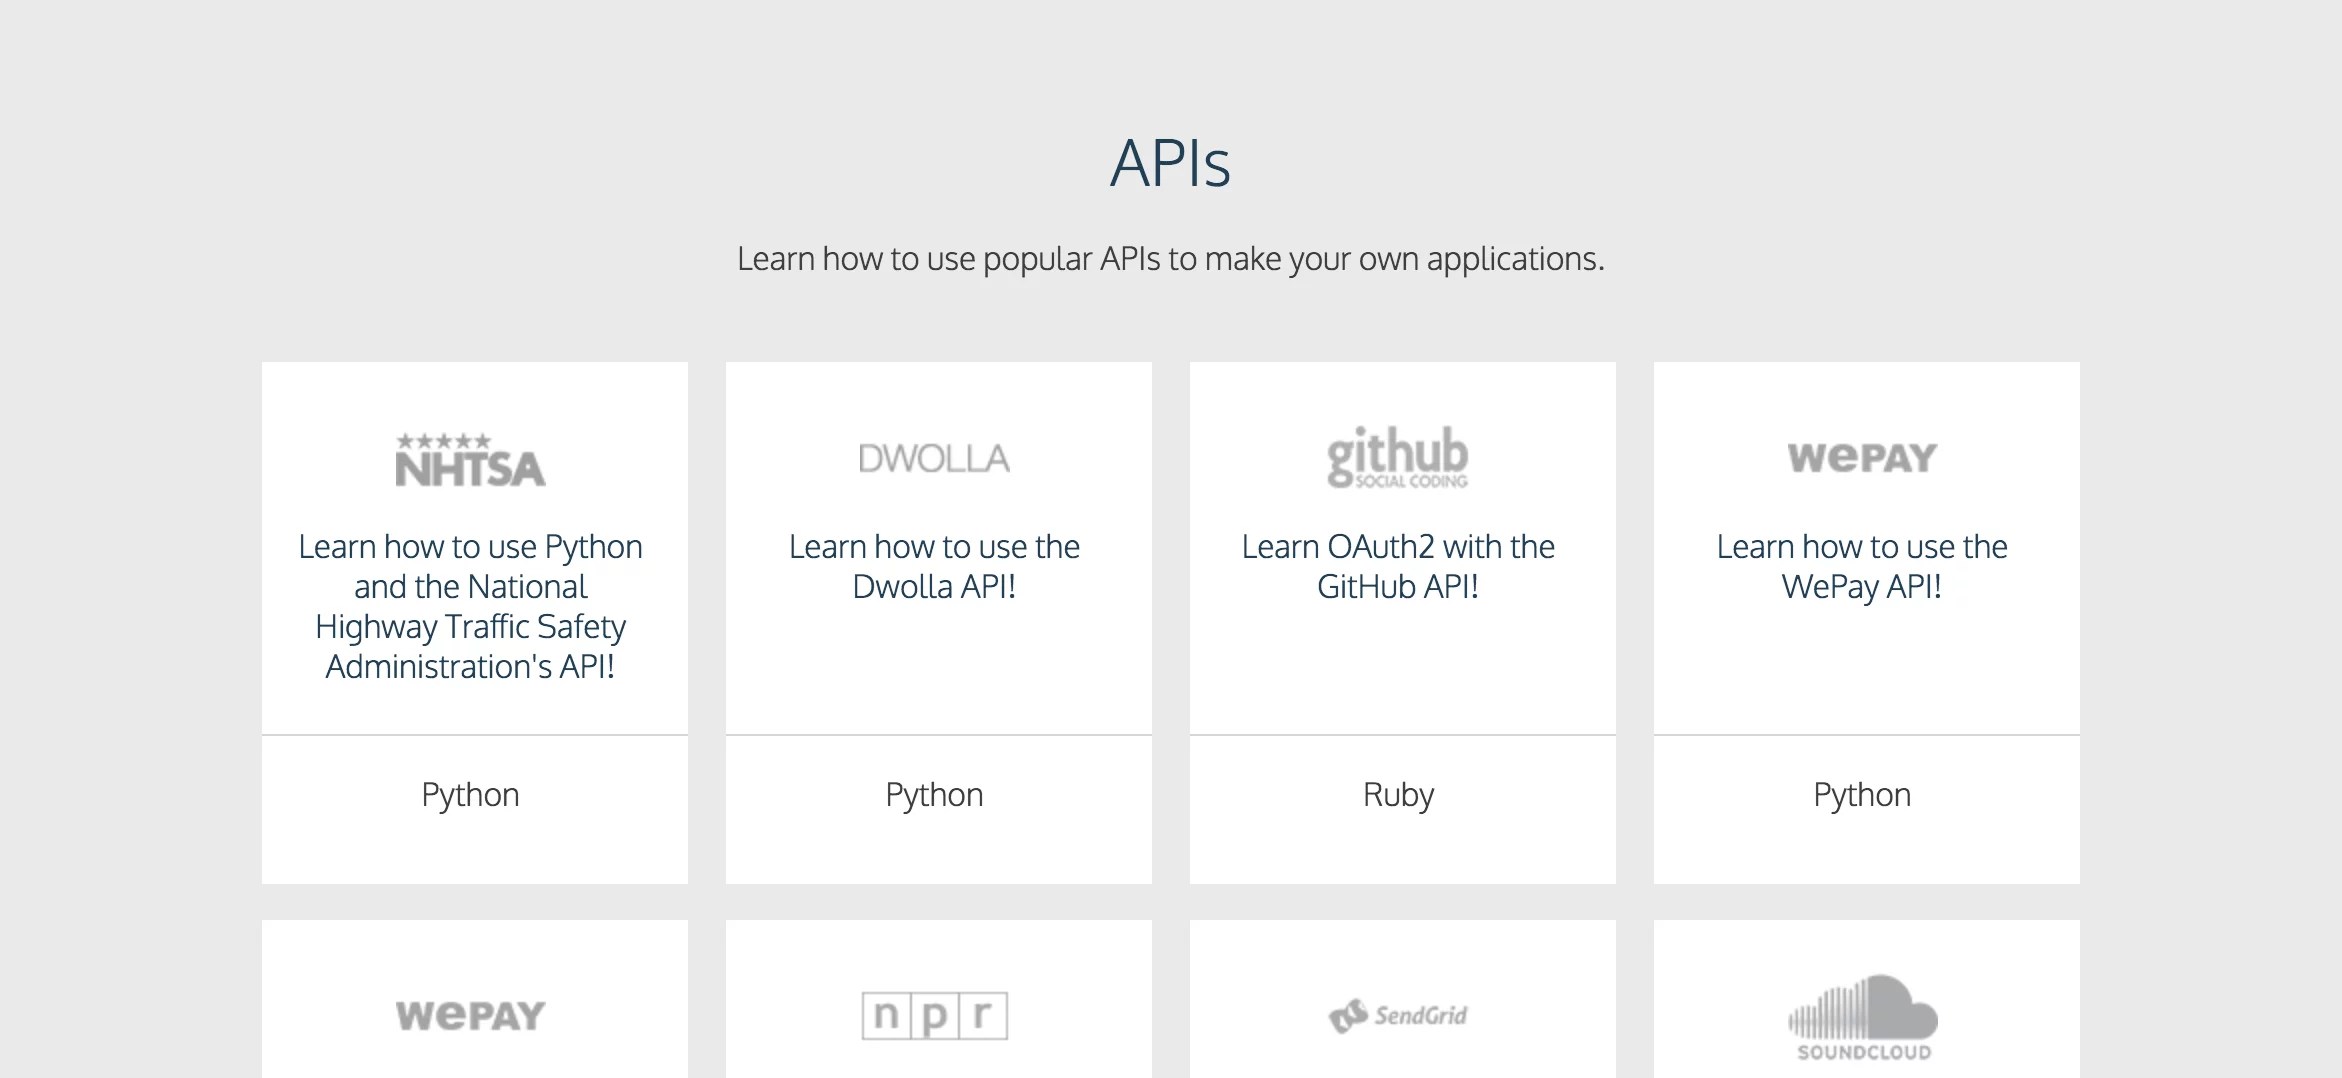Select the Ruby label under the GitHub card

click(x=1398, y=795)
